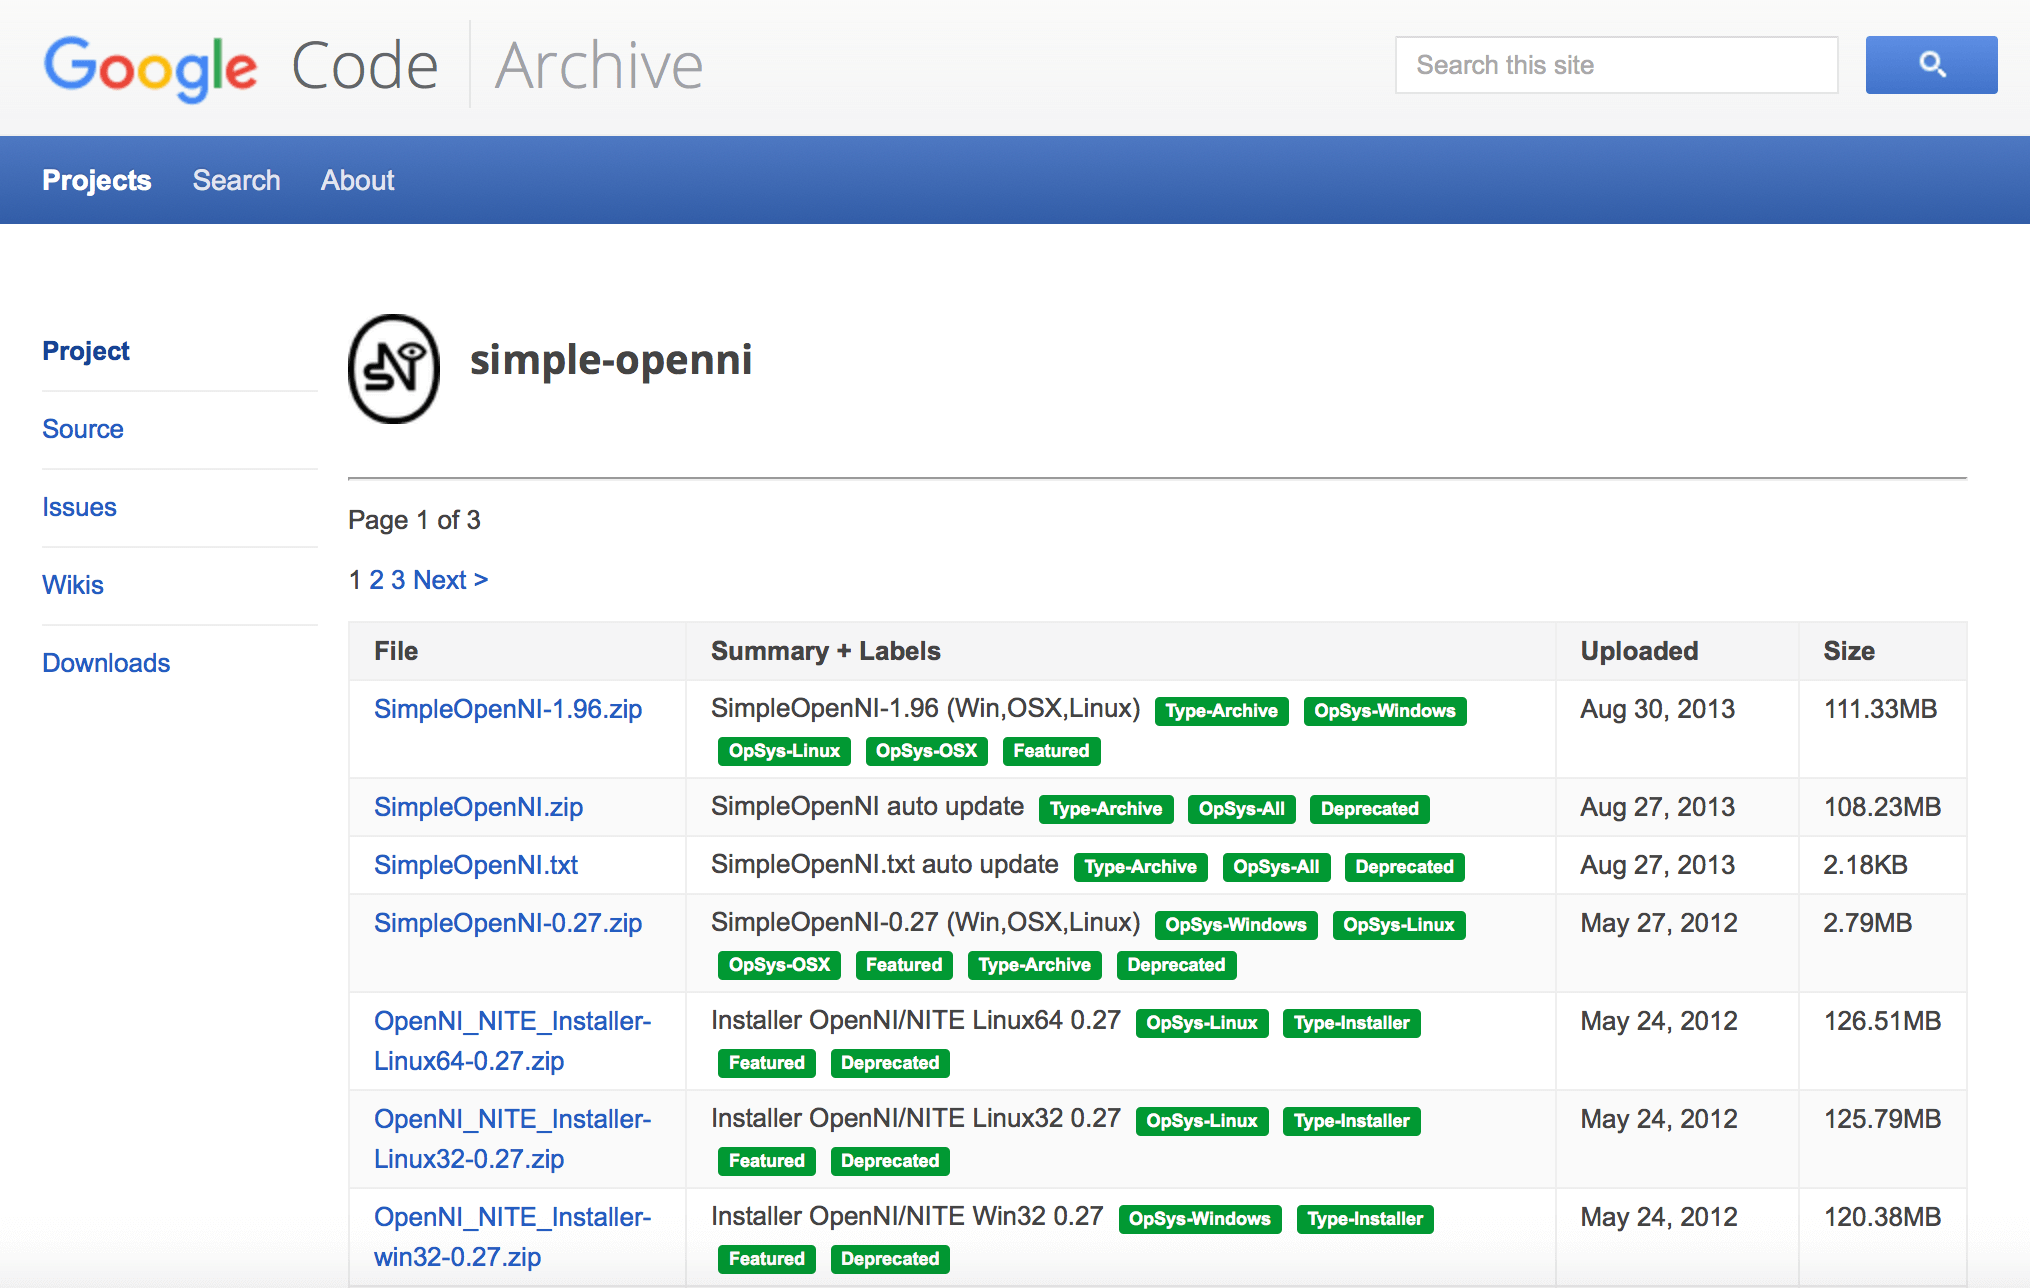The width and height of the screenshot is (2030, 1288).
Task: Go to page 3 of downloads
Action: (398, 580)
